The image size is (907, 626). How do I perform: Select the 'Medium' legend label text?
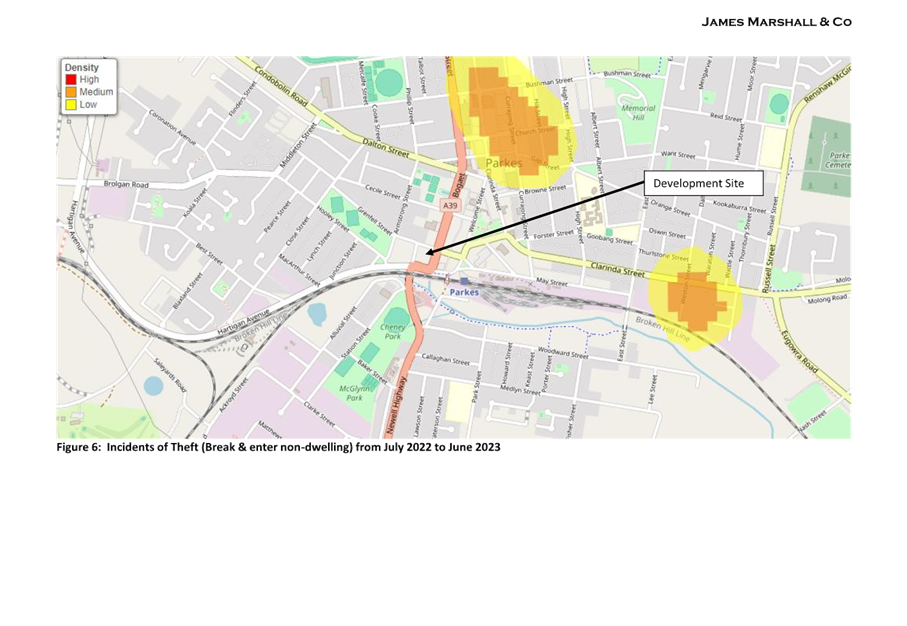tap(97, 92)
